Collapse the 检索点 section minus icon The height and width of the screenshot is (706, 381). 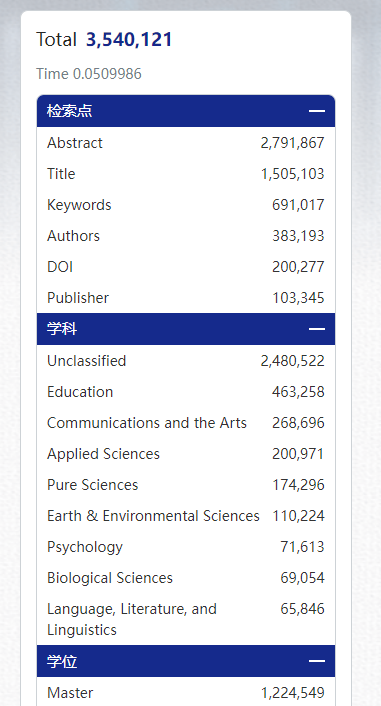(x=317, y=111)
